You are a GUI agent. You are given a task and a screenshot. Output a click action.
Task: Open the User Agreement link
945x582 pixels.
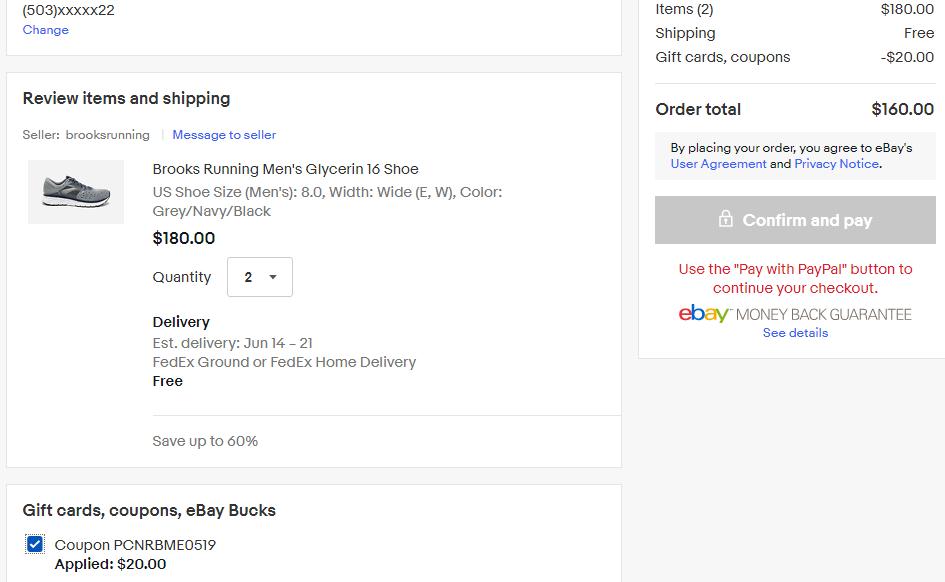tap(718, 164)
